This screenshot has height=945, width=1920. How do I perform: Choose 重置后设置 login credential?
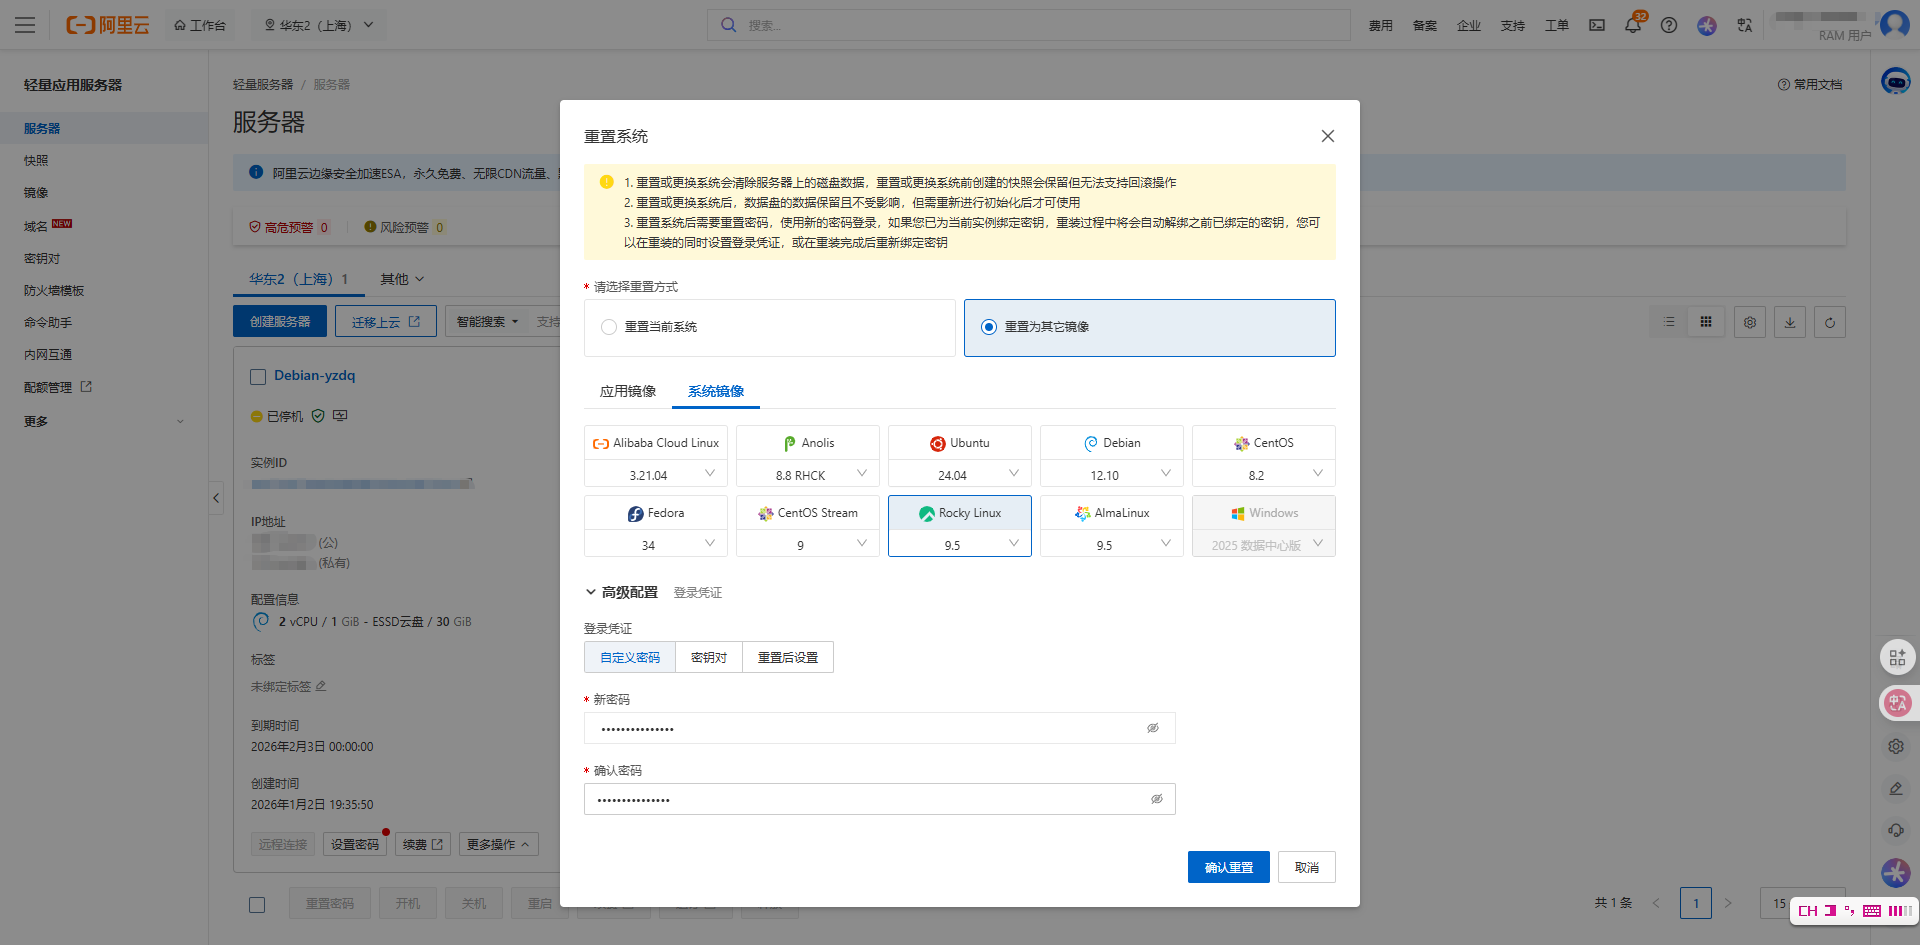coord(788,657)
